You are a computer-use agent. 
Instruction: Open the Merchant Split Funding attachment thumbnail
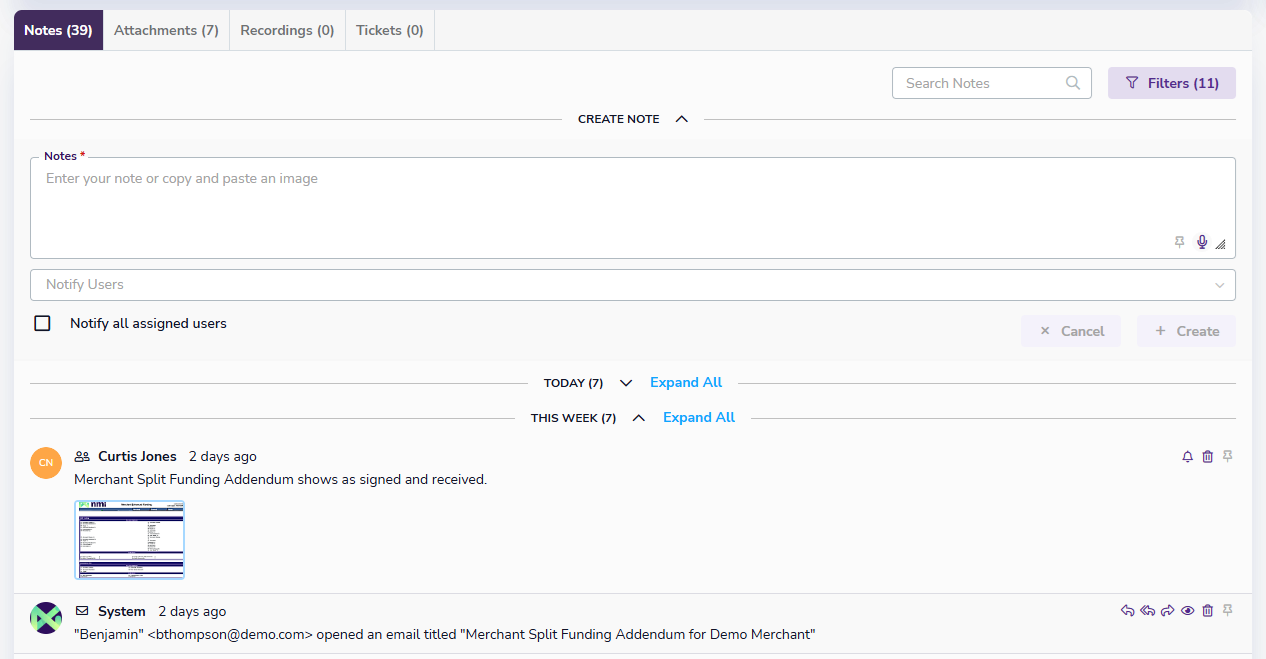(130, 540)
